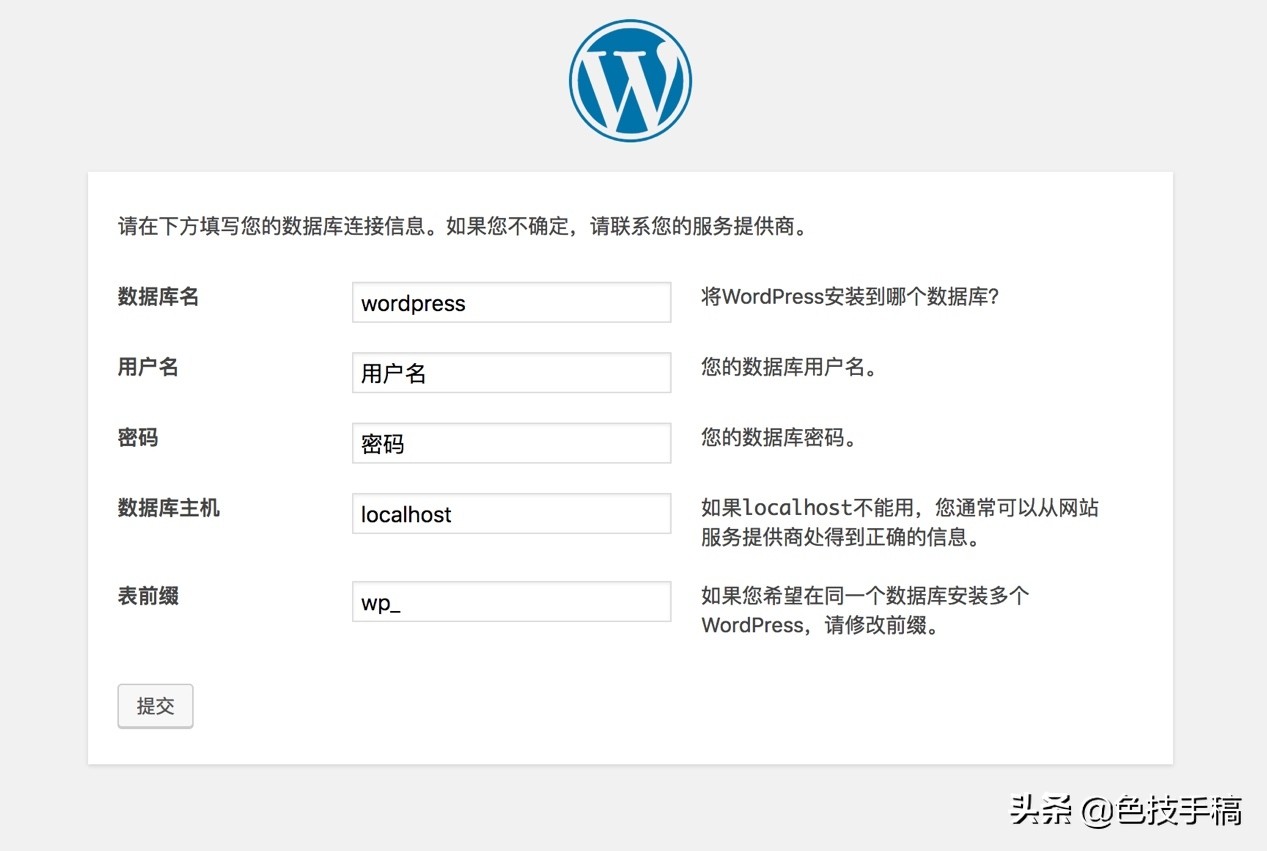Click the table prefix field containing wp_
1267x851 pixels.
(511, 602)
